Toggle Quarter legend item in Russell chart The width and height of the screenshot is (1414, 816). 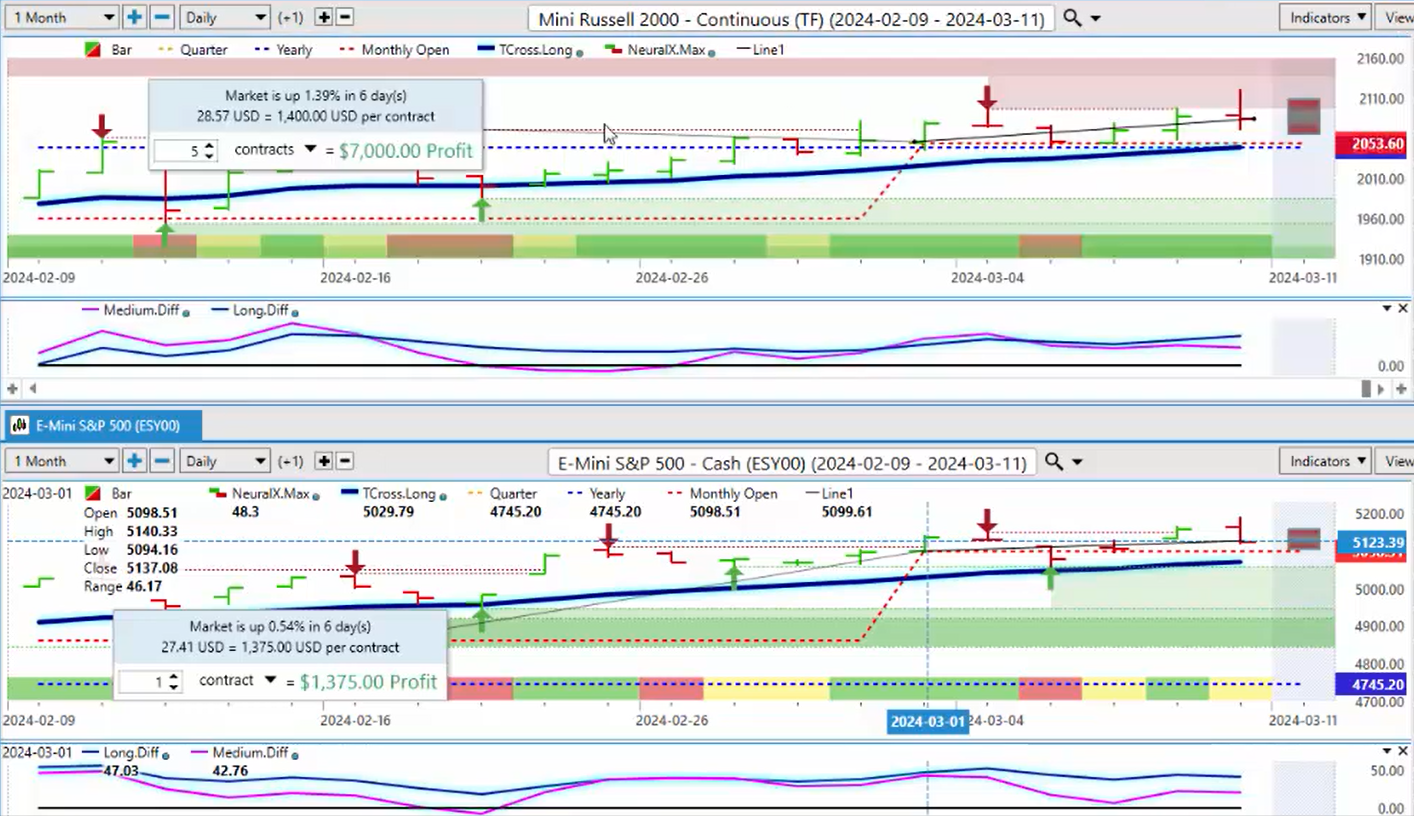point(193,50)
